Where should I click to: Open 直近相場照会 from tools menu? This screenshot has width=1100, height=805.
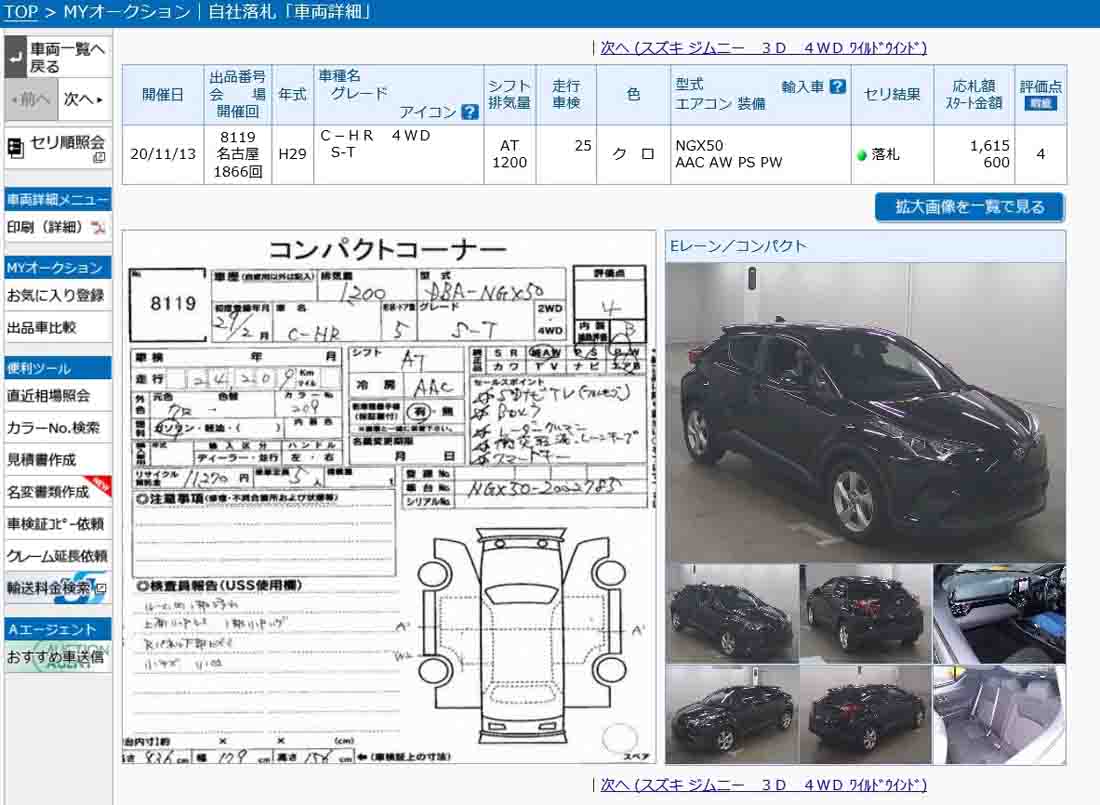pos(49,396)
